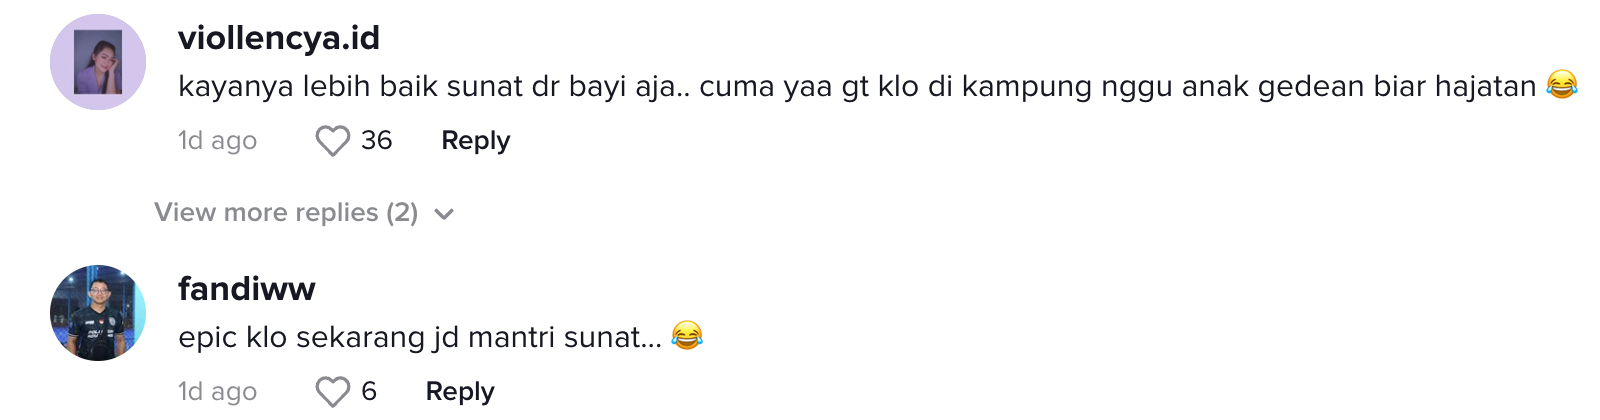Like fandiww's comment with the heart icon

tap(333, 392)
